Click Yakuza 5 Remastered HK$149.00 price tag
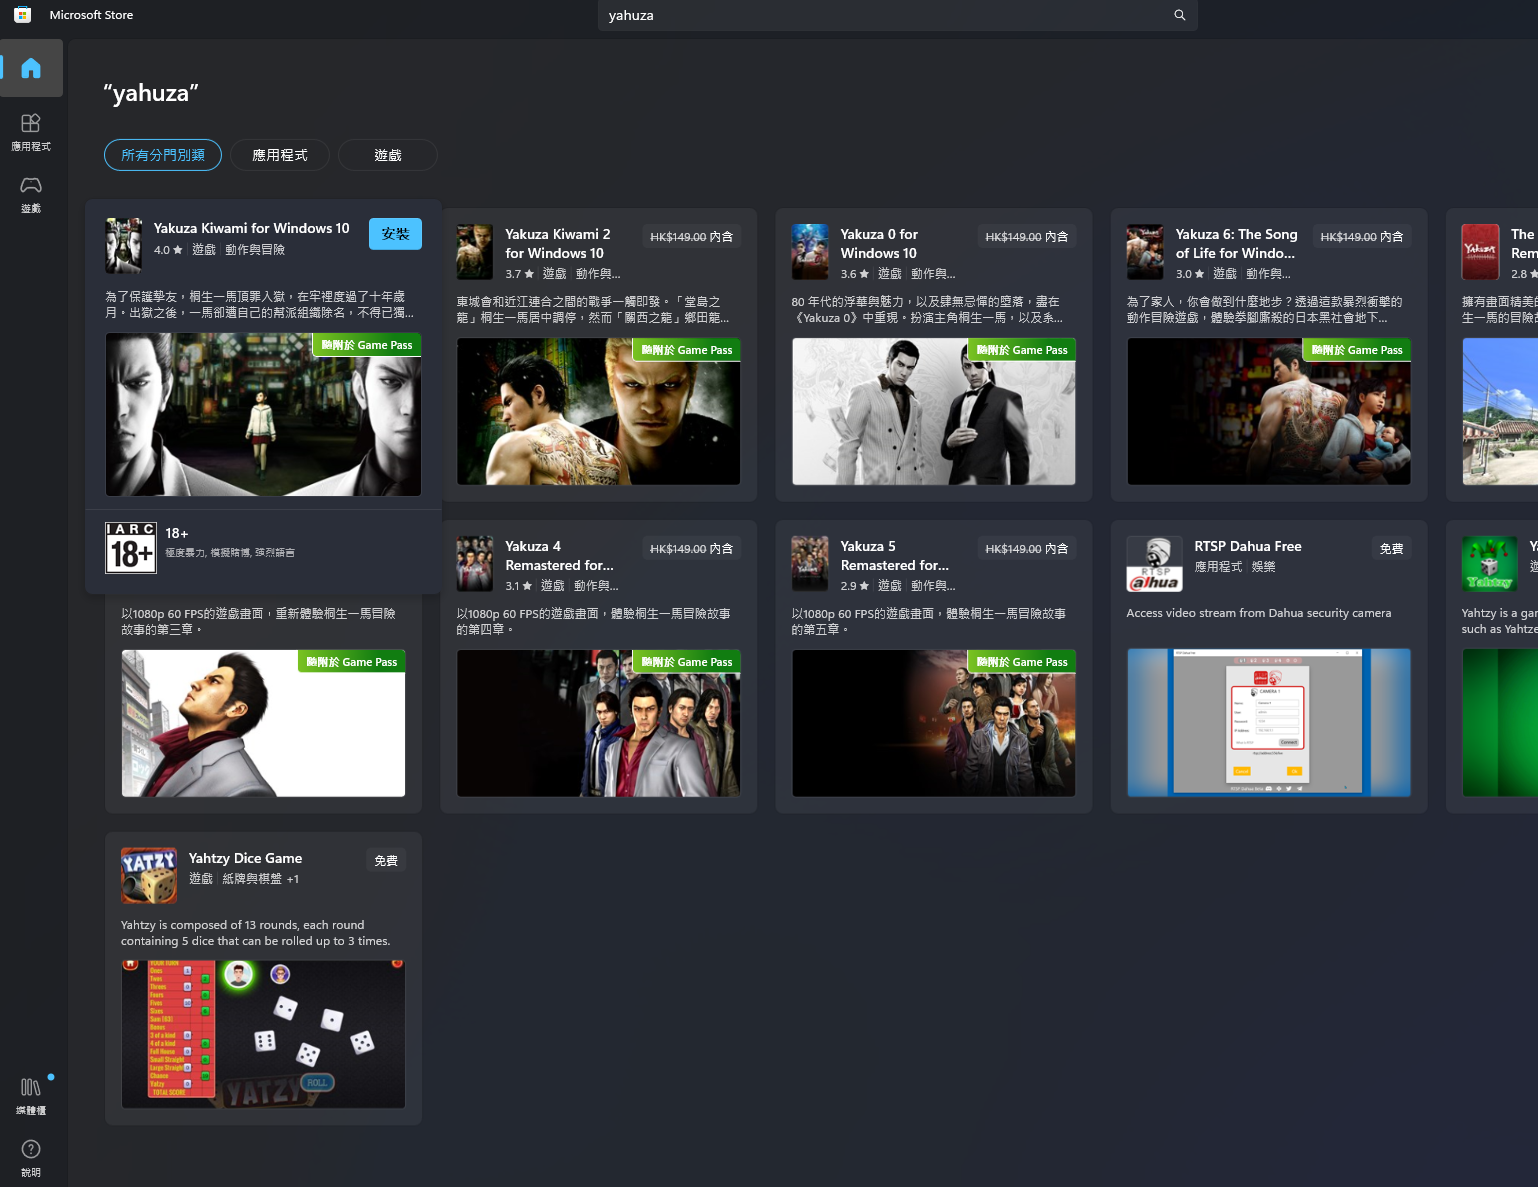Viewport: 1538px width, 1187px height. point(1026,549)
